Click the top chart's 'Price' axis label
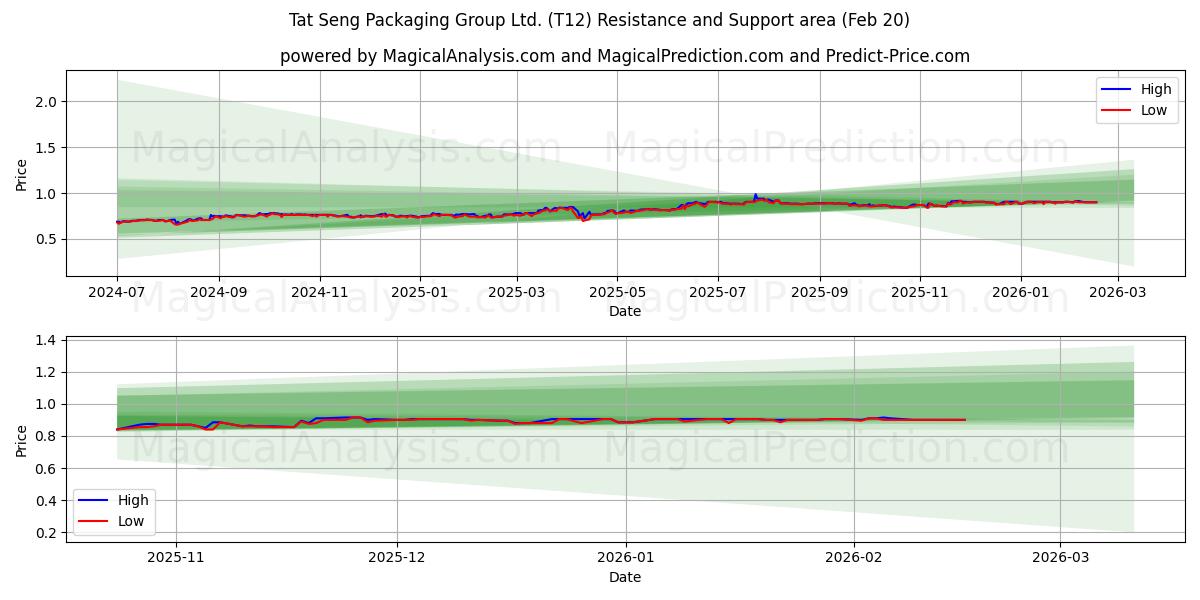 pos(22,173)
